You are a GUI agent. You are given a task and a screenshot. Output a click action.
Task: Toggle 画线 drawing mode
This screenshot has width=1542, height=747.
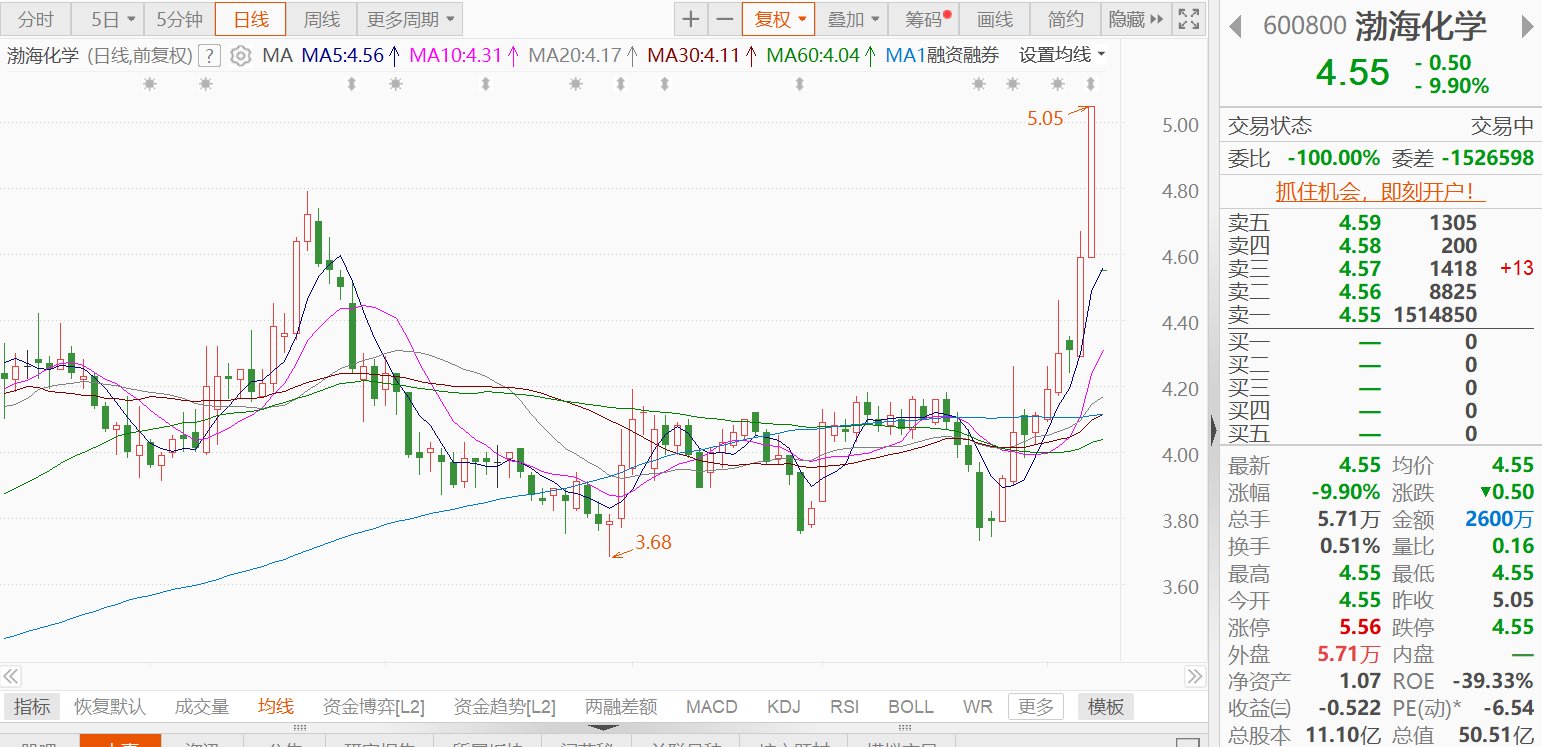pos(994,19)
